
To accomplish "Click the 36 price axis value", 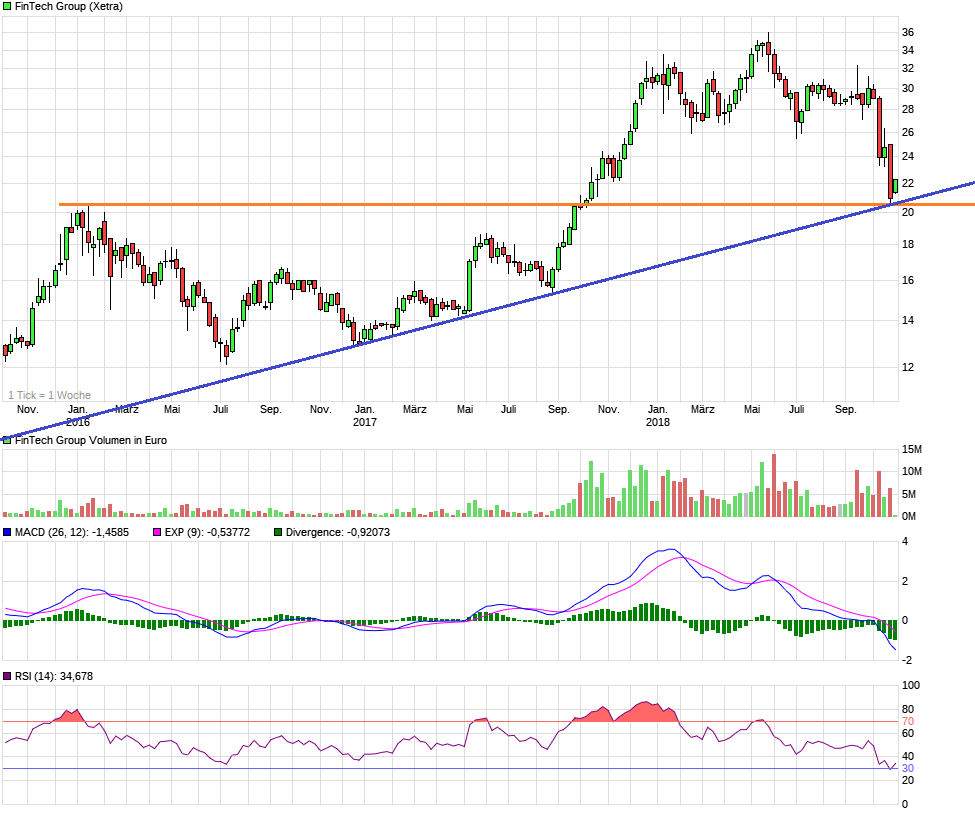I will tap(908, 32).
